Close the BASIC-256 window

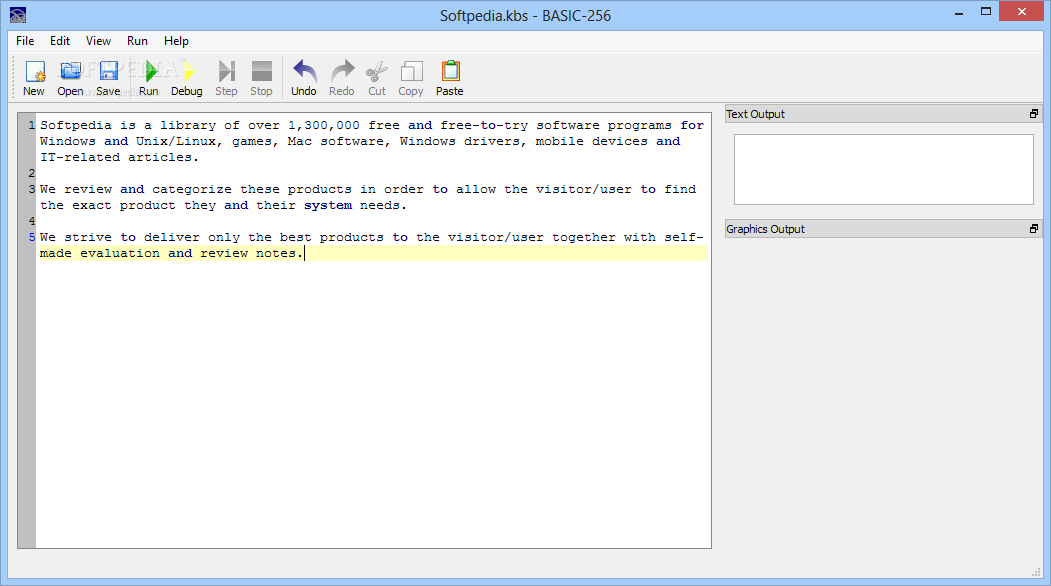(x=1022, y=11)
